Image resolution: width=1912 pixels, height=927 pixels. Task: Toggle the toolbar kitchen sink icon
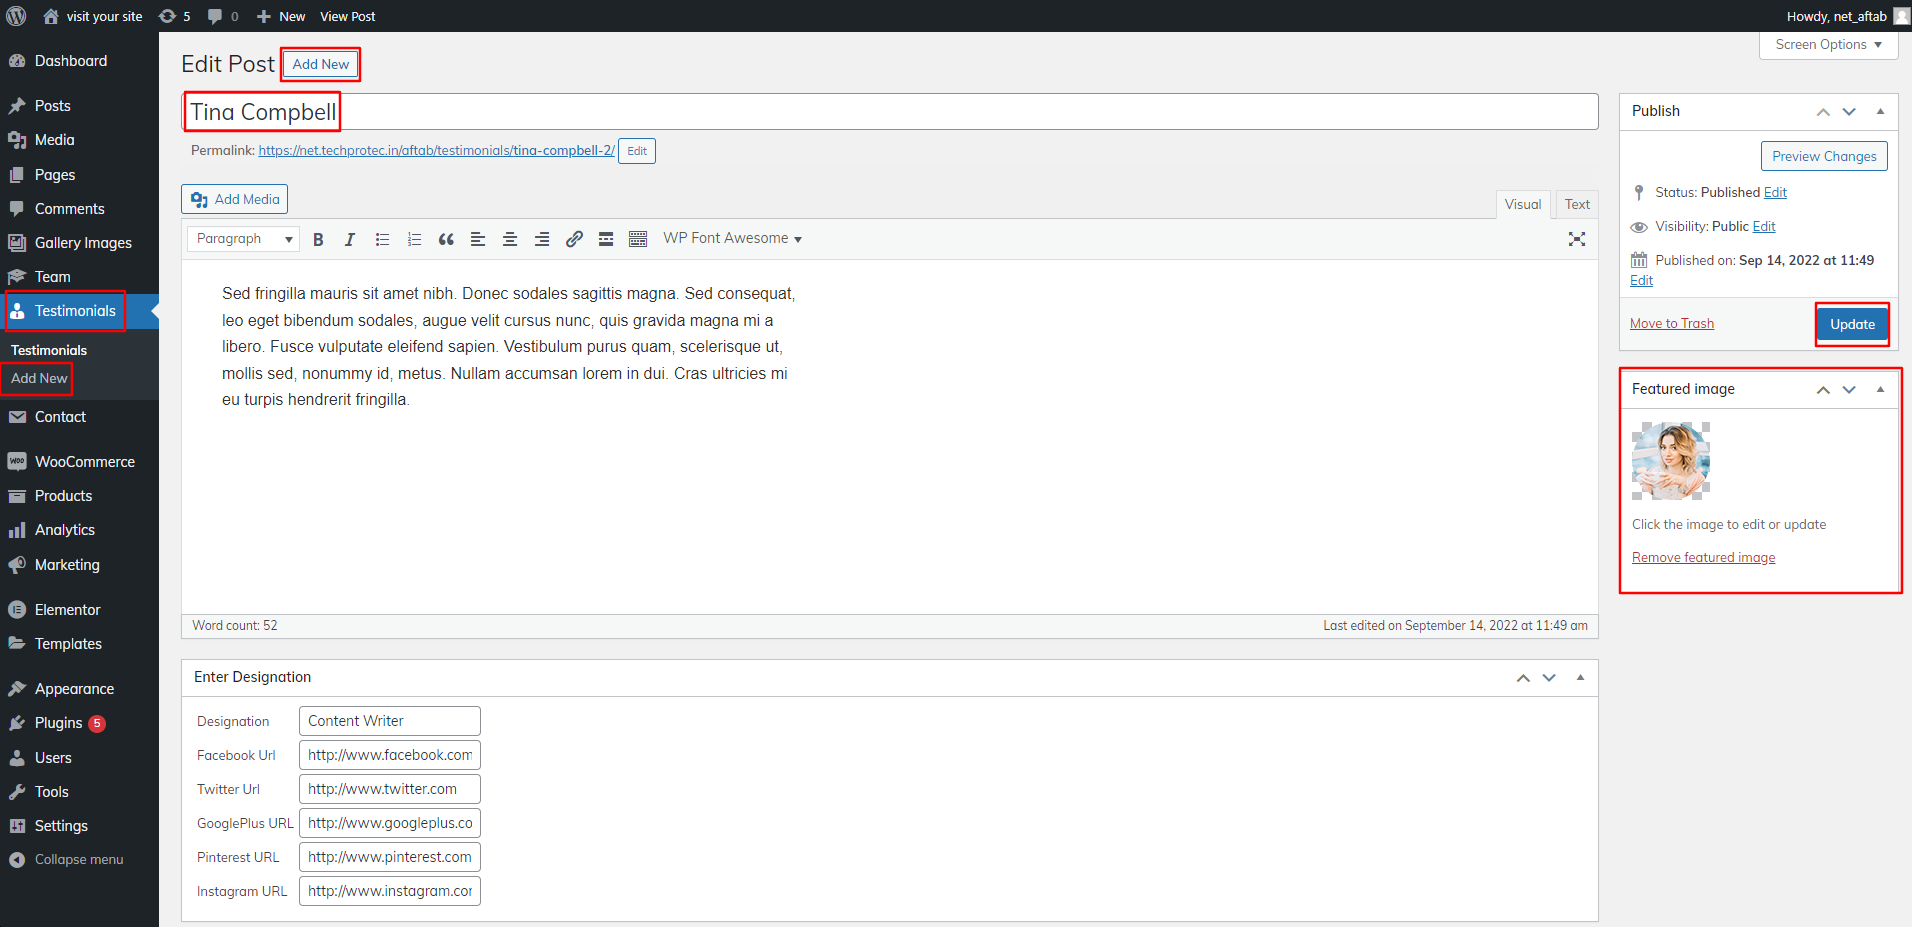pos(638,239)
